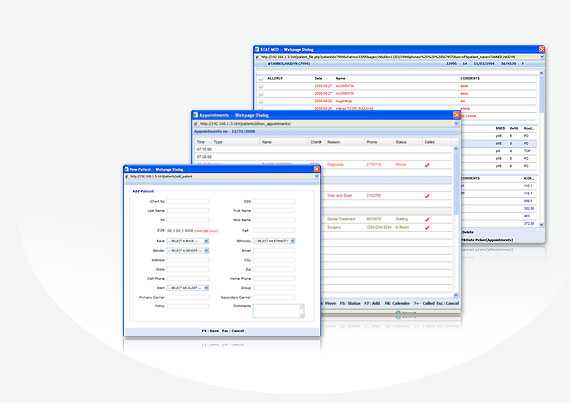This screenshot has height=403, width=570.
Task: Click the First Name input field
Action: point(274,211)
